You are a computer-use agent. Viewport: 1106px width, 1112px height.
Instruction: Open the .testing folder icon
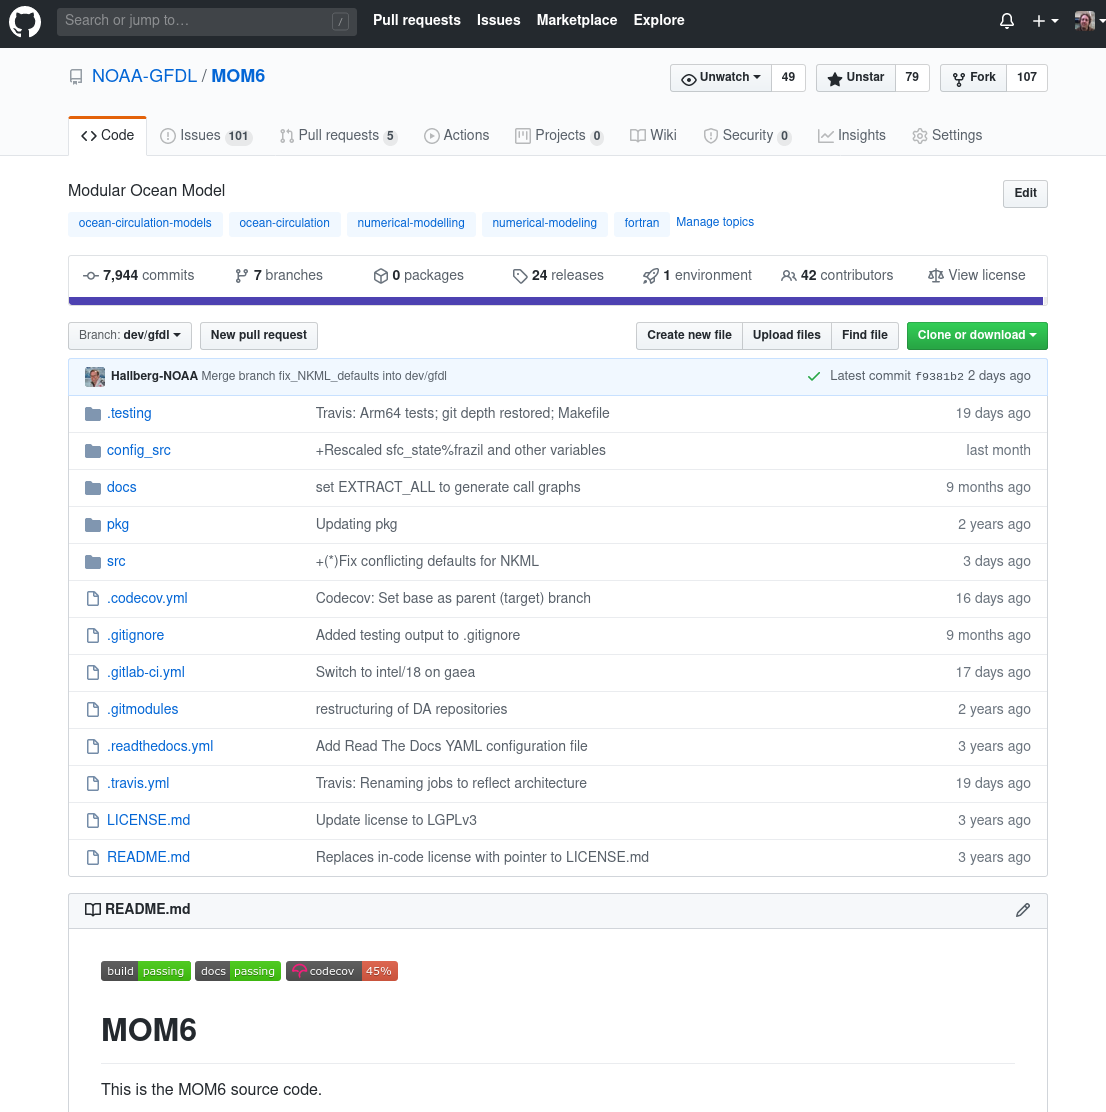point(93,414)
